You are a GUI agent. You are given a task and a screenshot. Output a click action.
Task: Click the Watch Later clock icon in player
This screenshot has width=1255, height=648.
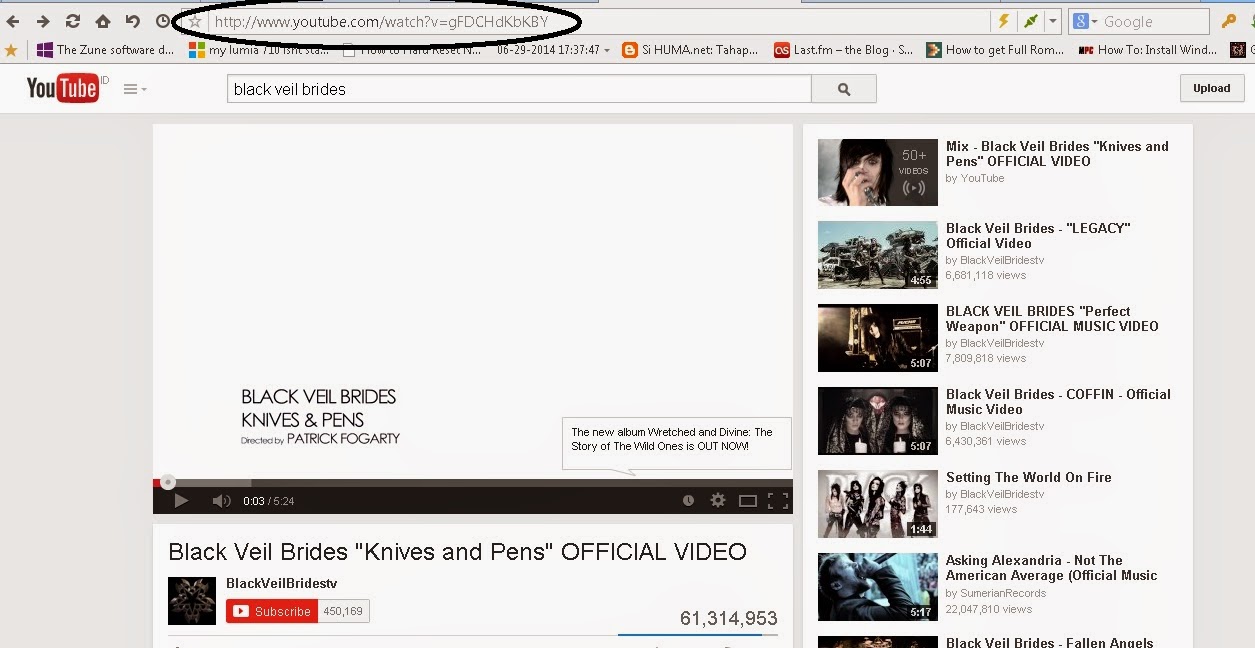tap(688, 500)
